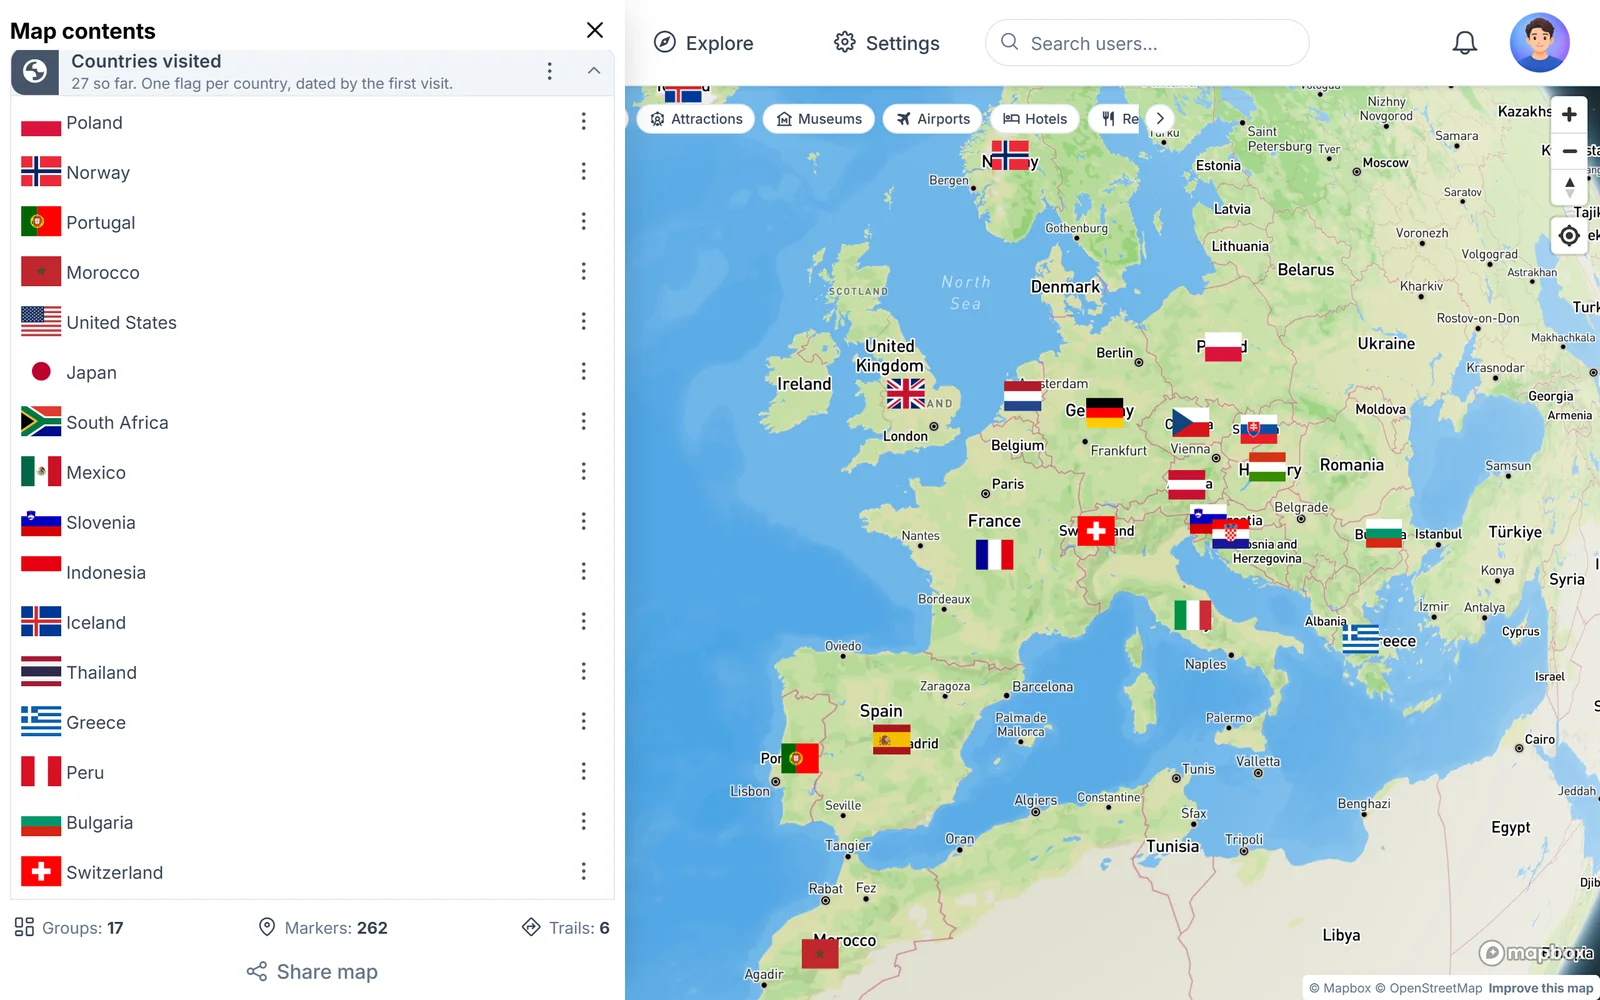Collapse the Countries visited group
1600x1000 pixels.
tap(594, 71)
